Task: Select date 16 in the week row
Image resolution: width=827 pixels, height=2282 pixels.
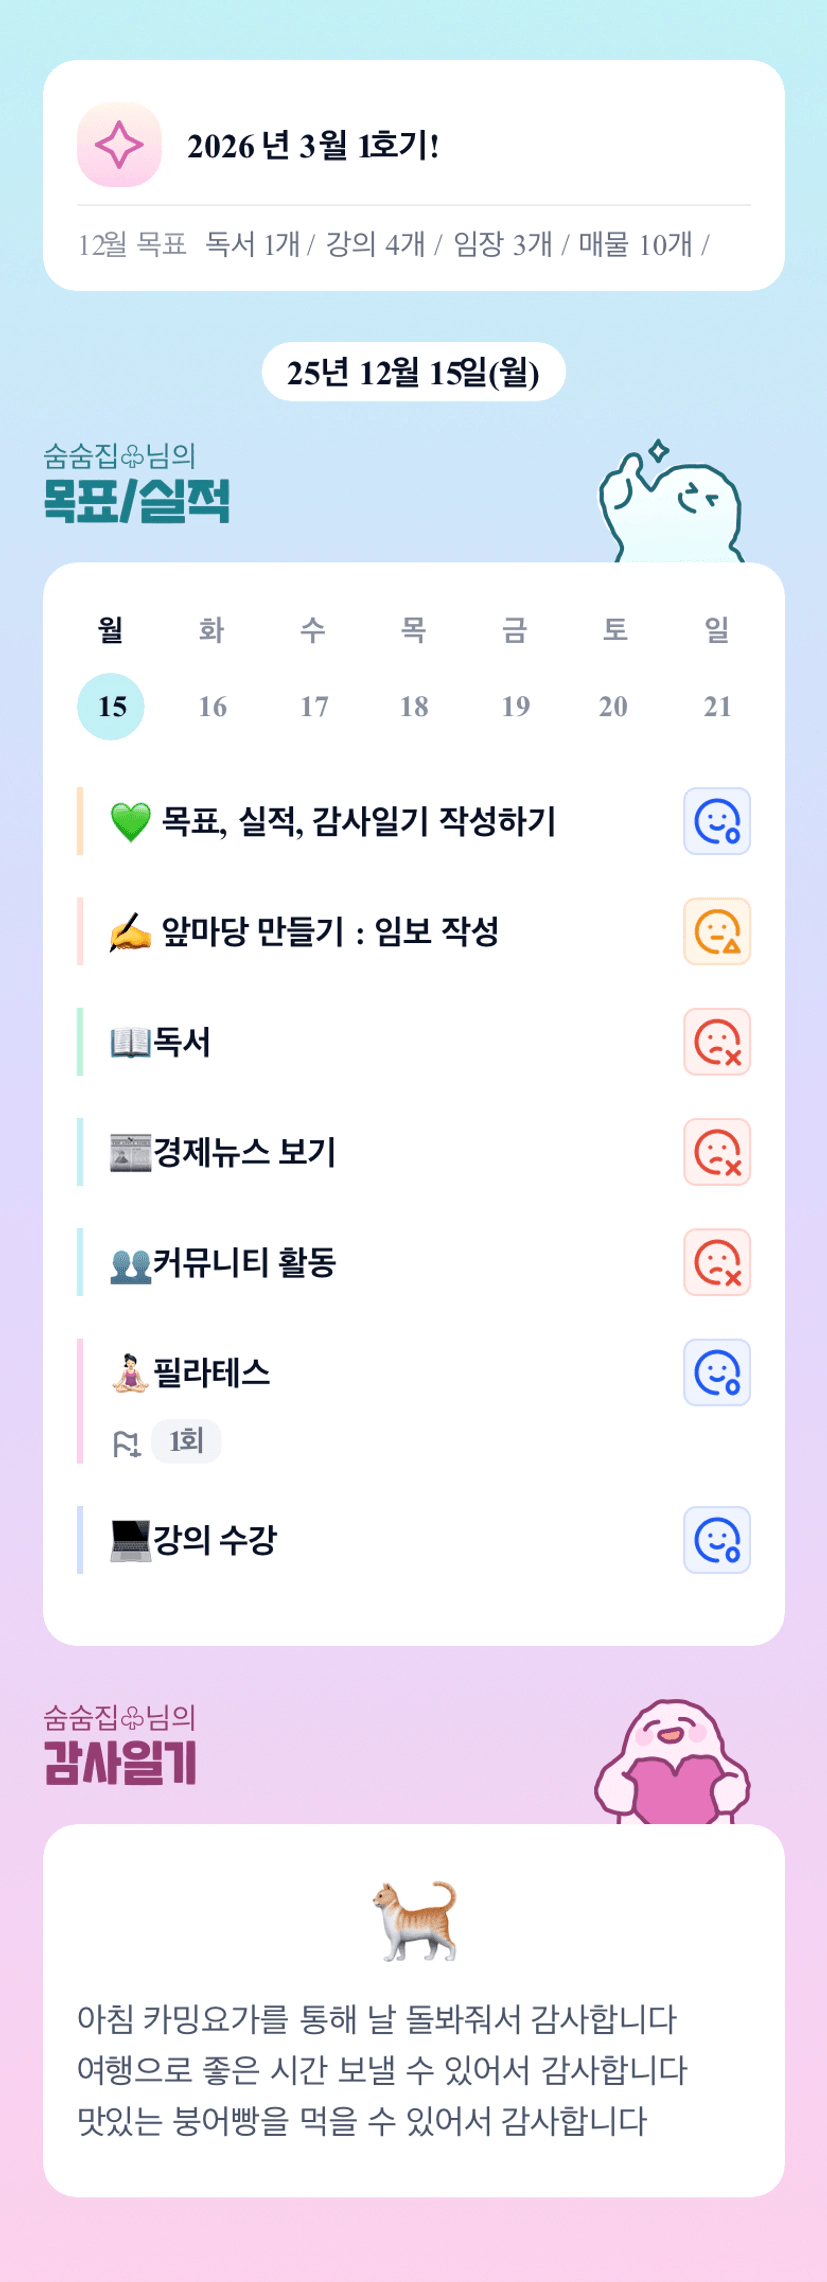Action: [212, 707]
